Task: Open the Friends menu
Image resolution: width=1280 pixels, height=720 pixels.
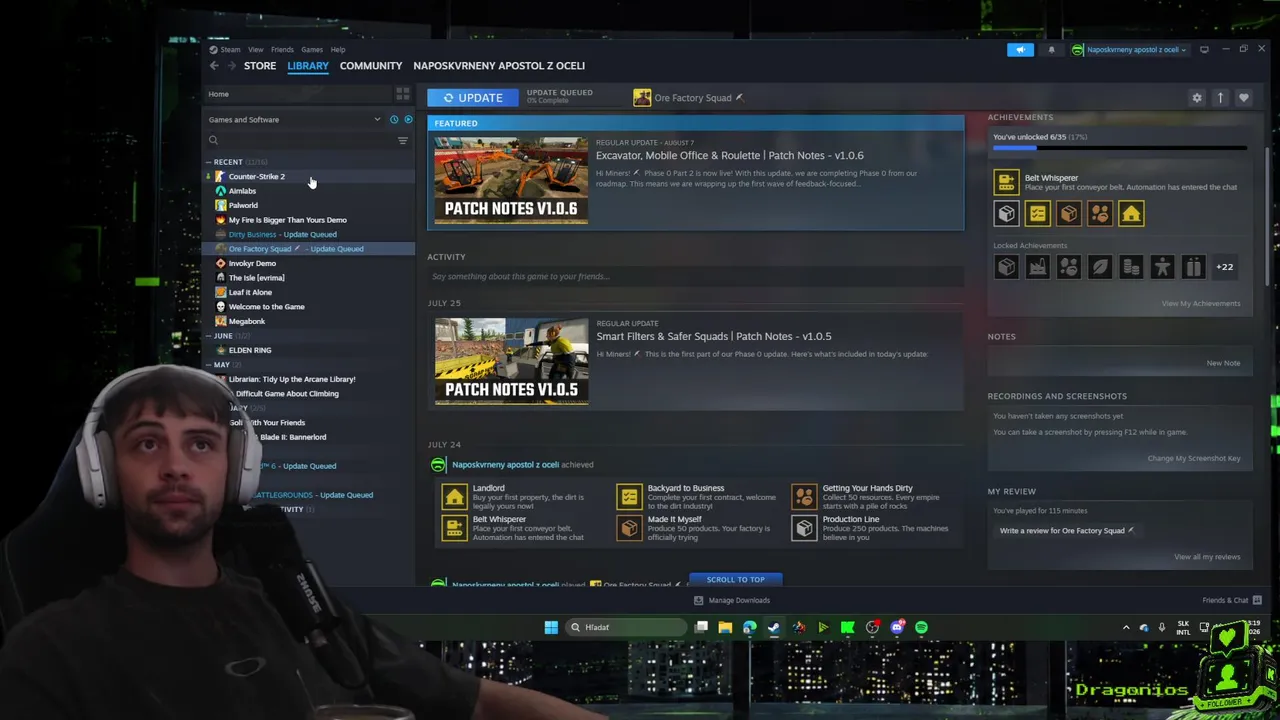Action: click(282, 50)
